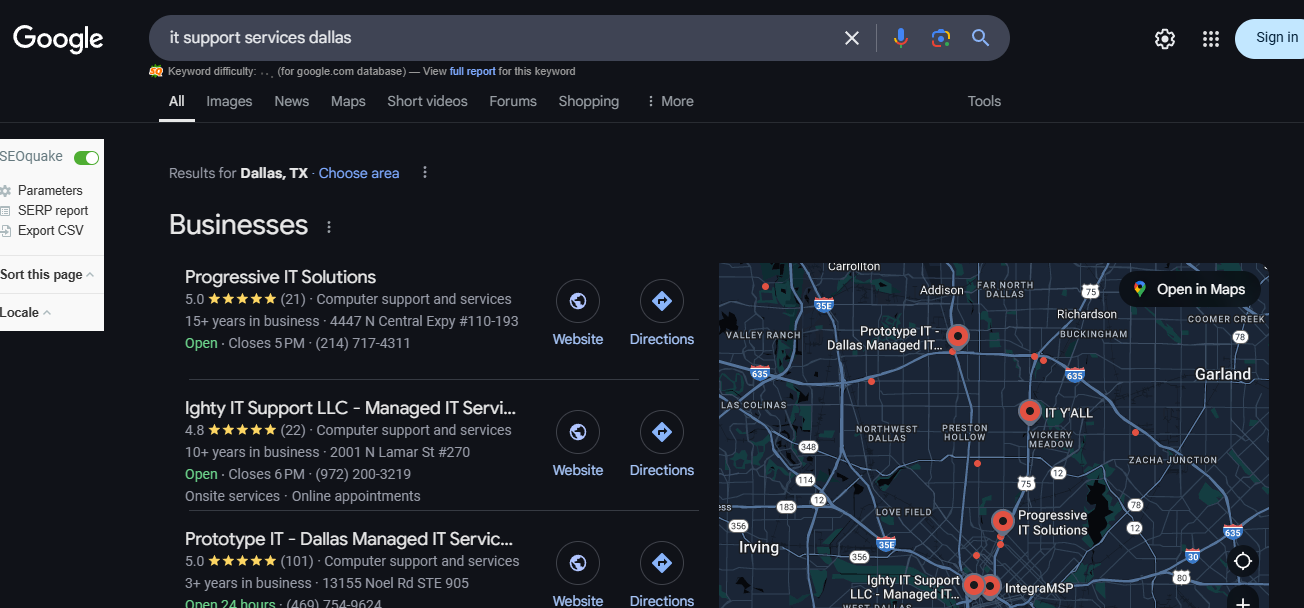Open three-dot menu beside Businesses heading
Viewport: 1304px width, 608px height.
(x=329, y=227)
